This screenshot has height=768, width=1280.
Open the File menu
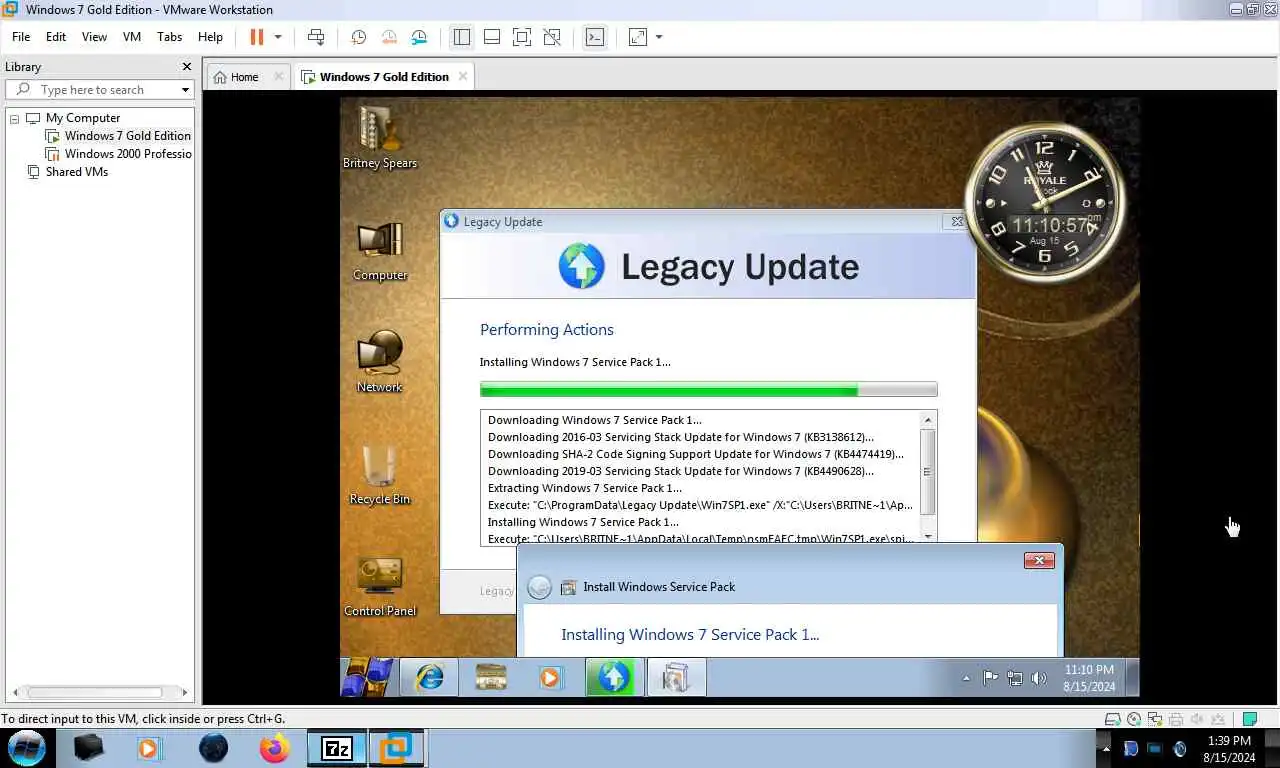[x=21, y=37]
